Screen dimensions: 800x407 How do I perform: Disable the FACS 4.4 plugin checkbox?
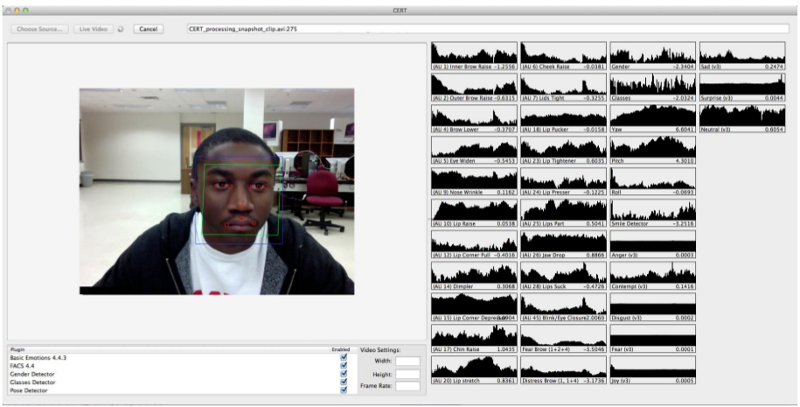[x=343, y=366]
